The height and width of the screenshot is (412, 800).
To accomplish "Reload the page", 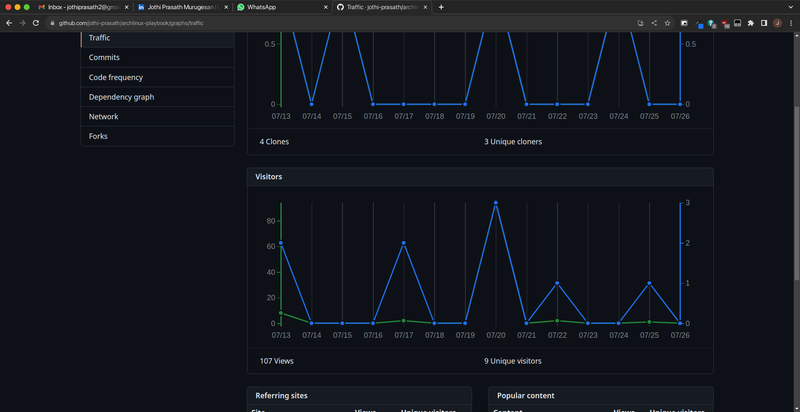I will (36, 22).
